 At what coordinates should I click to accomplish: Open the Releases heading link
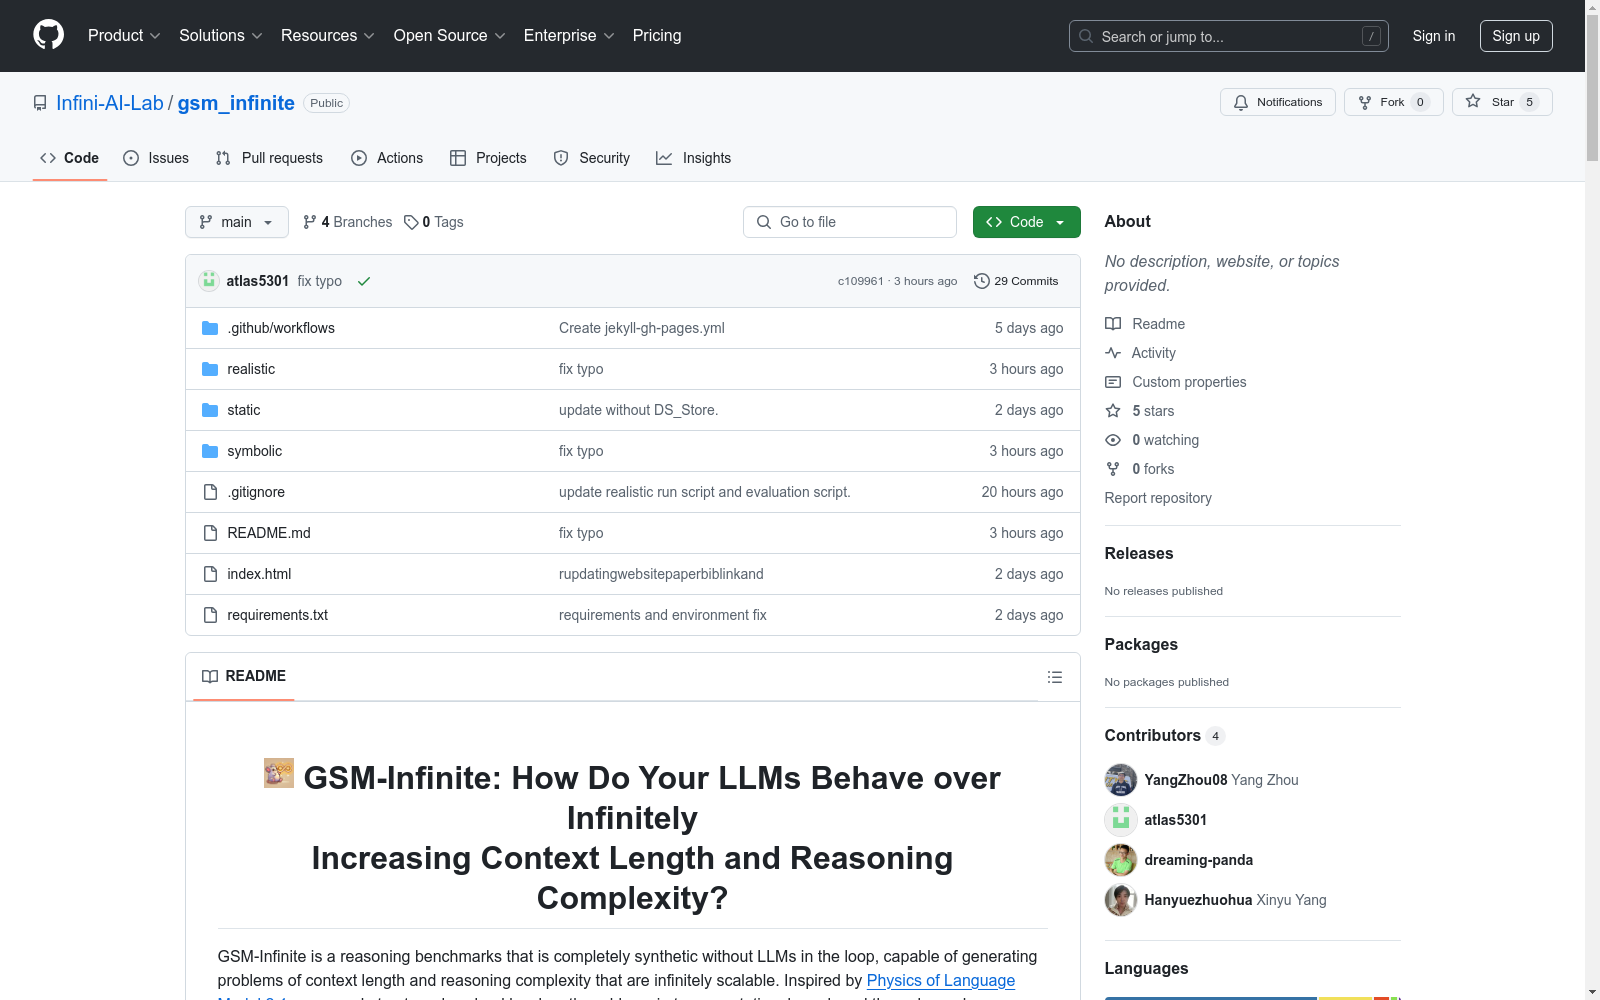point(1139,553)
